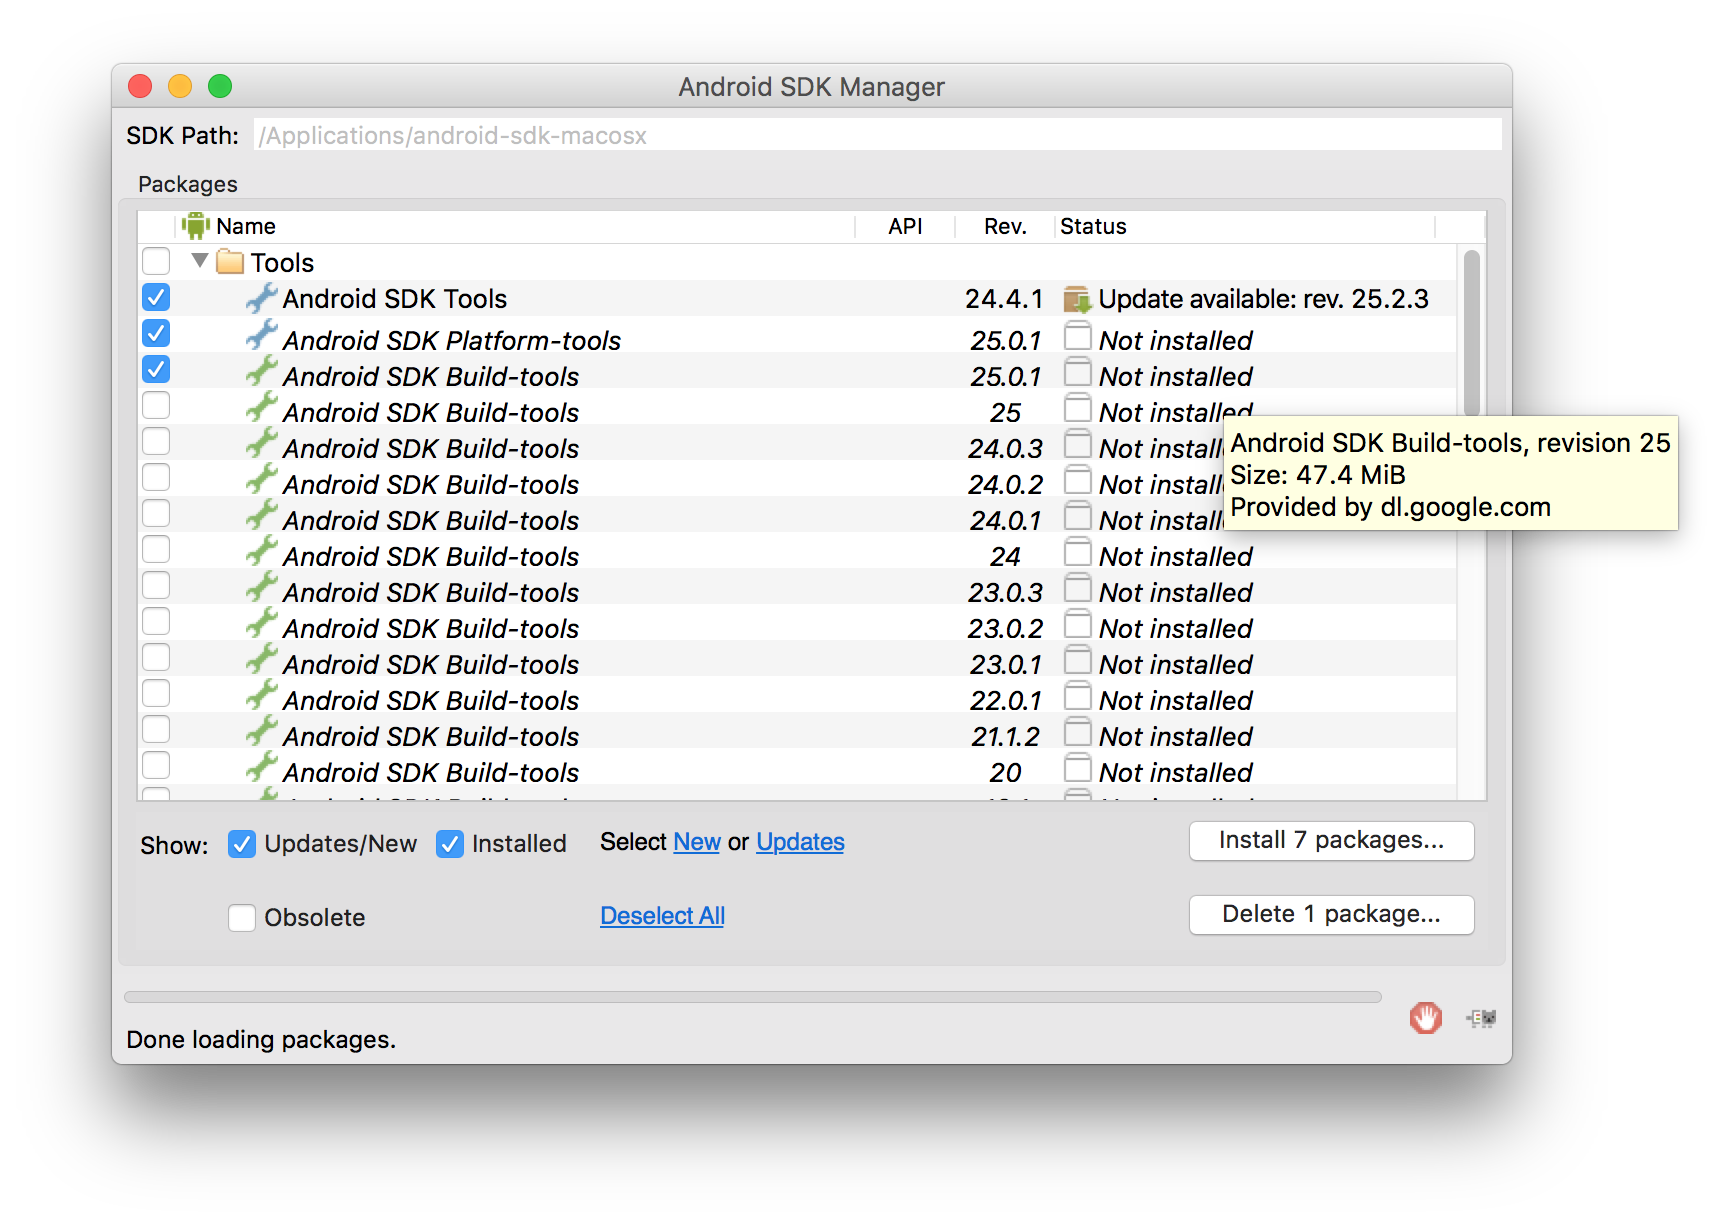Click wrench icon beside Android SDK Tools

[261, 298]
